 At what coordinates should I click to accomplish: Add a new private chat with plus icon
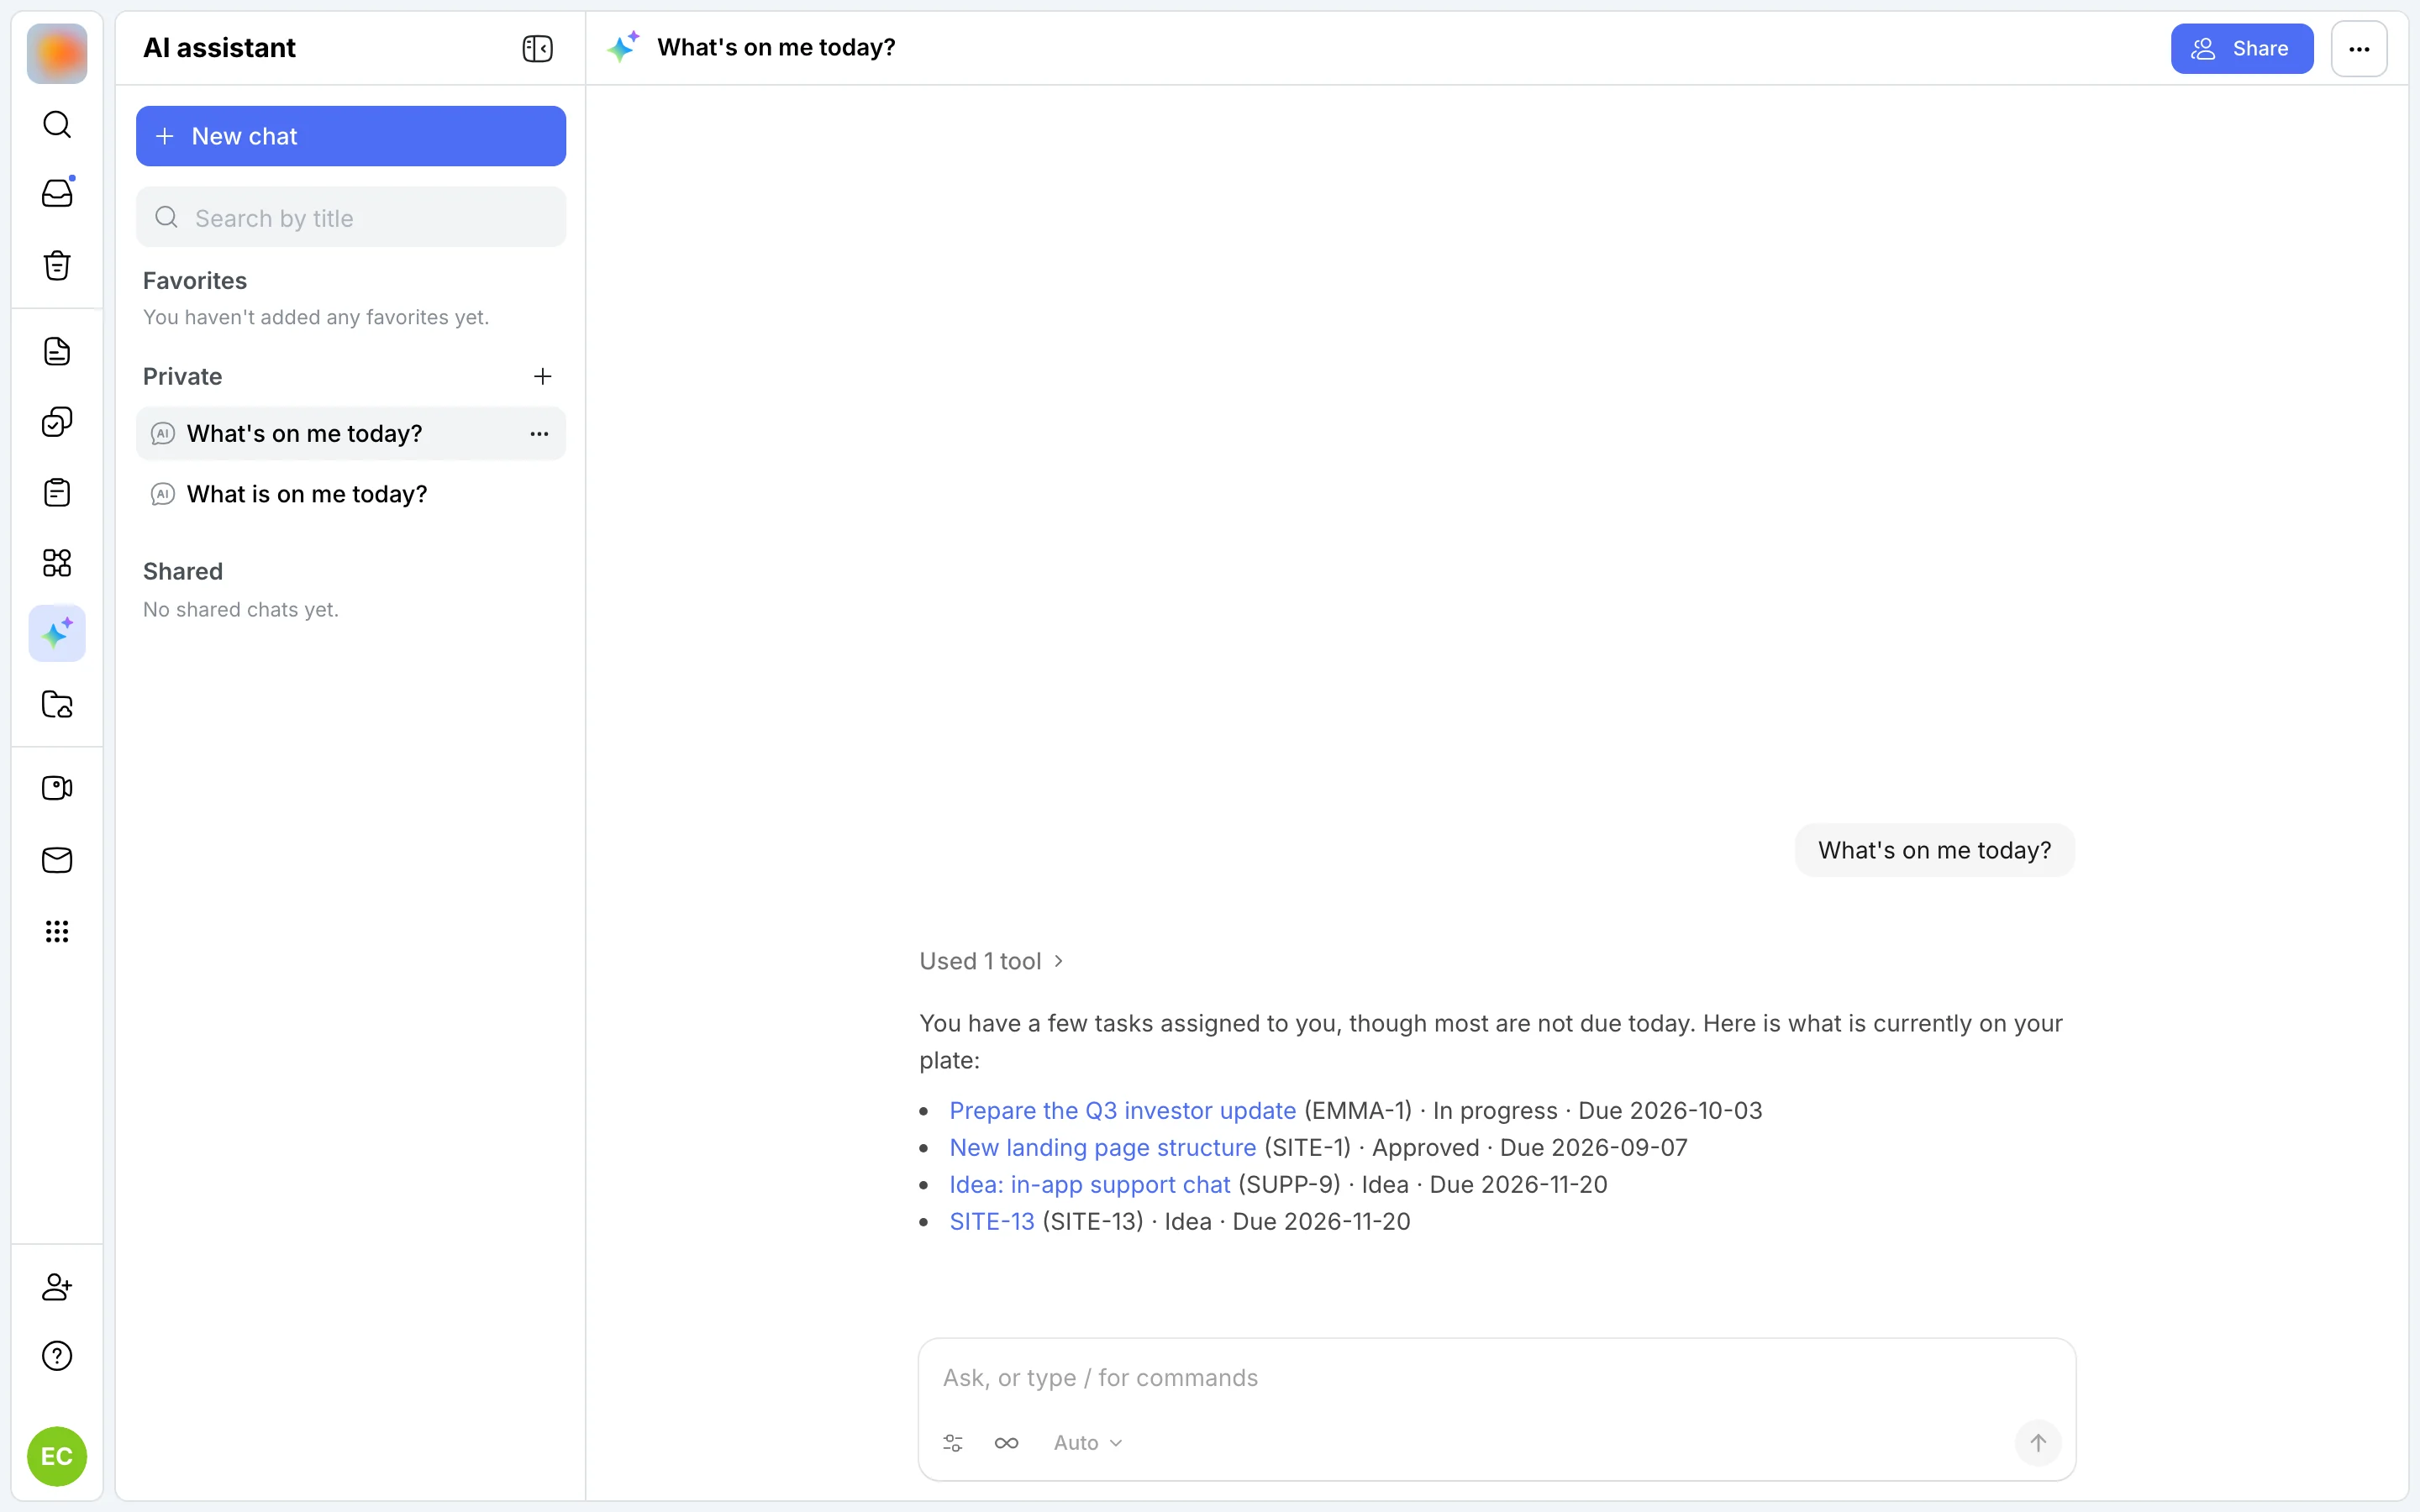point(543,376)
